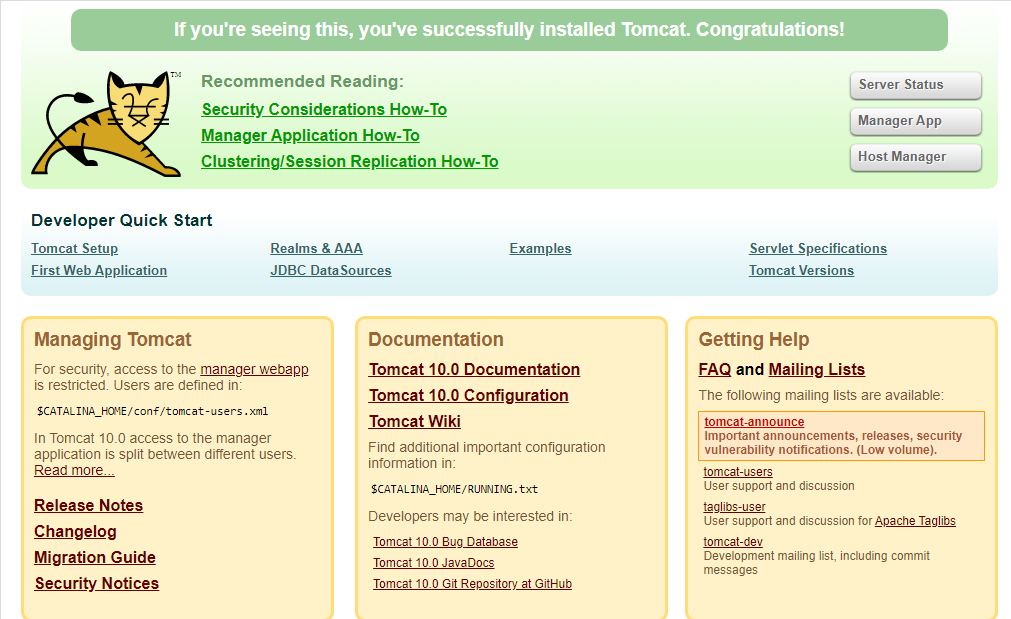Screen dimensions: 1011x619
Task: Click the Developer Quick Start heading
Action: pyautogui.click(x=121, y=221)
